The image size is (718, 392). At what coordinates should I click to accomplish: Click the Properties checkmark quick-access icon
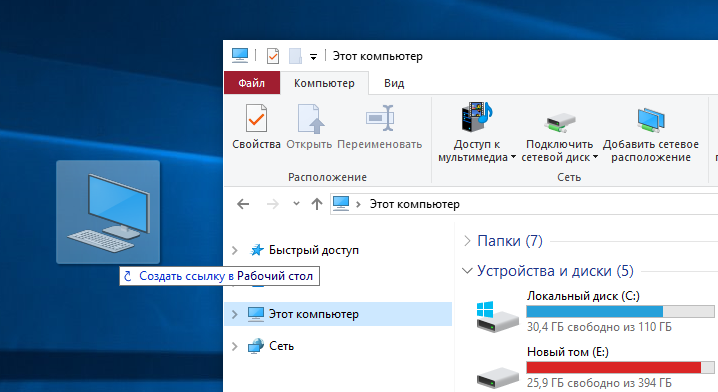coord(273,56)
